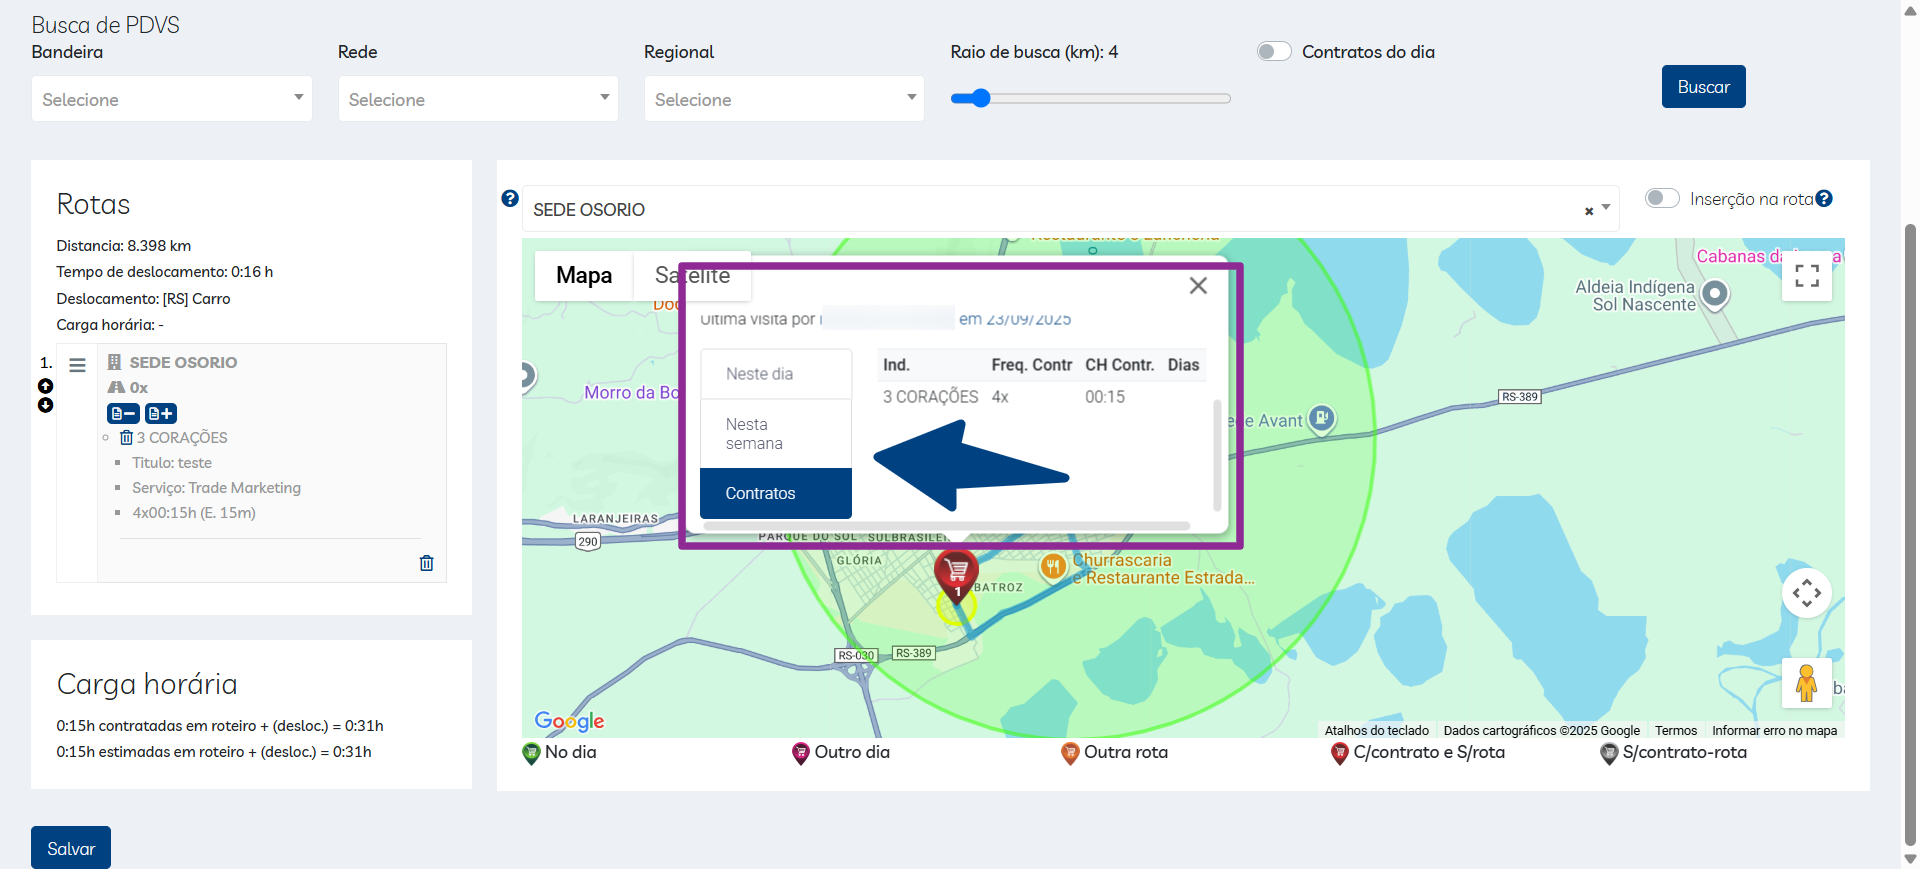Click the trash icon at route card bottom
The height and width of the screenshot is (869, 1920).
point(427,563)
